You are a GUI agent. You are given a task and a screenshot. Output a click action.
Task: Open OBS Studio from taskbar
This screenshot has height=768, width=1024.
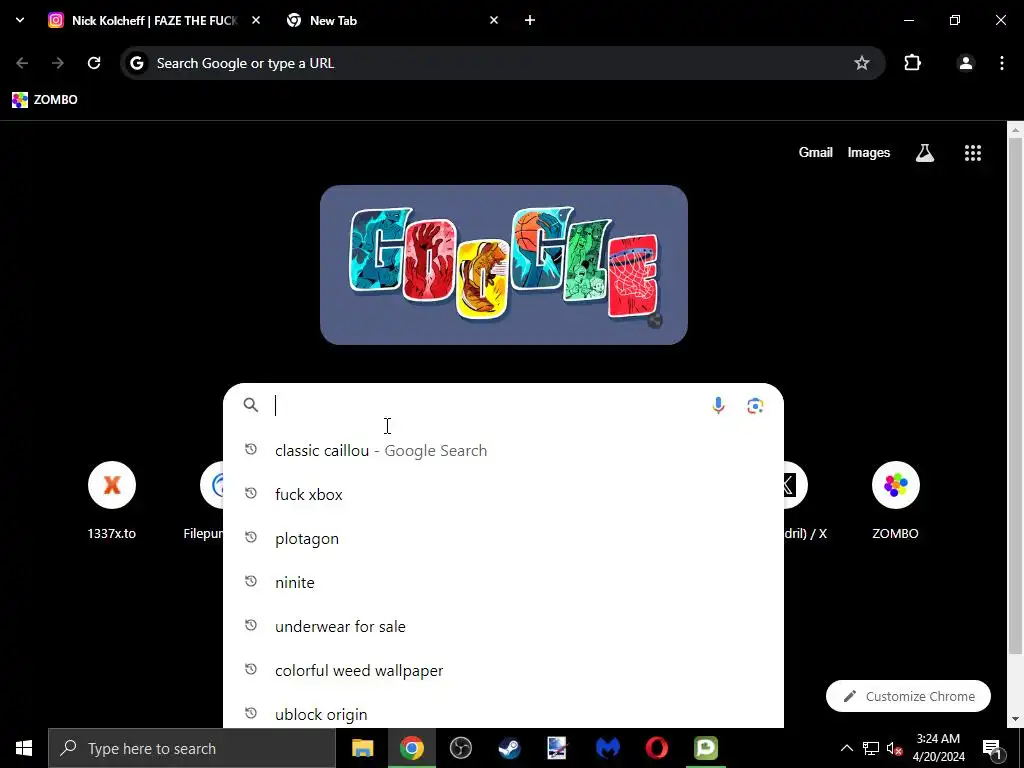click(x=460, y=748)
